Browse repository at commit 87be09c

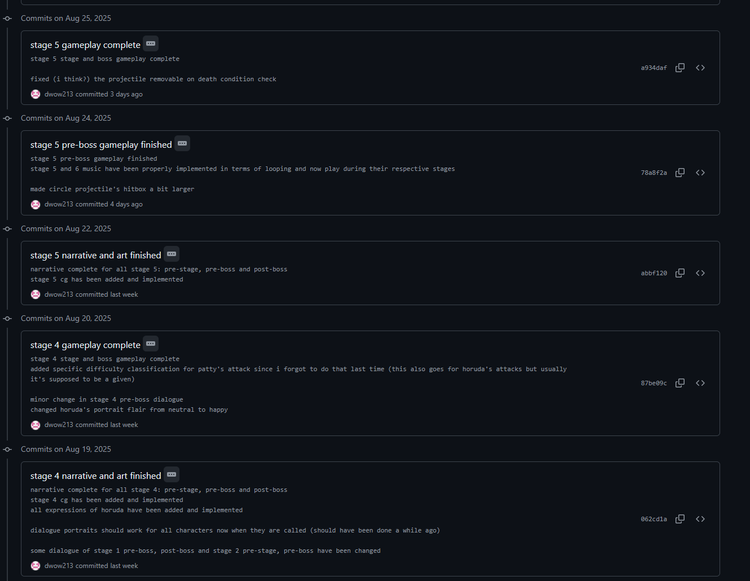pyautogui.click(x=700, y=383)
